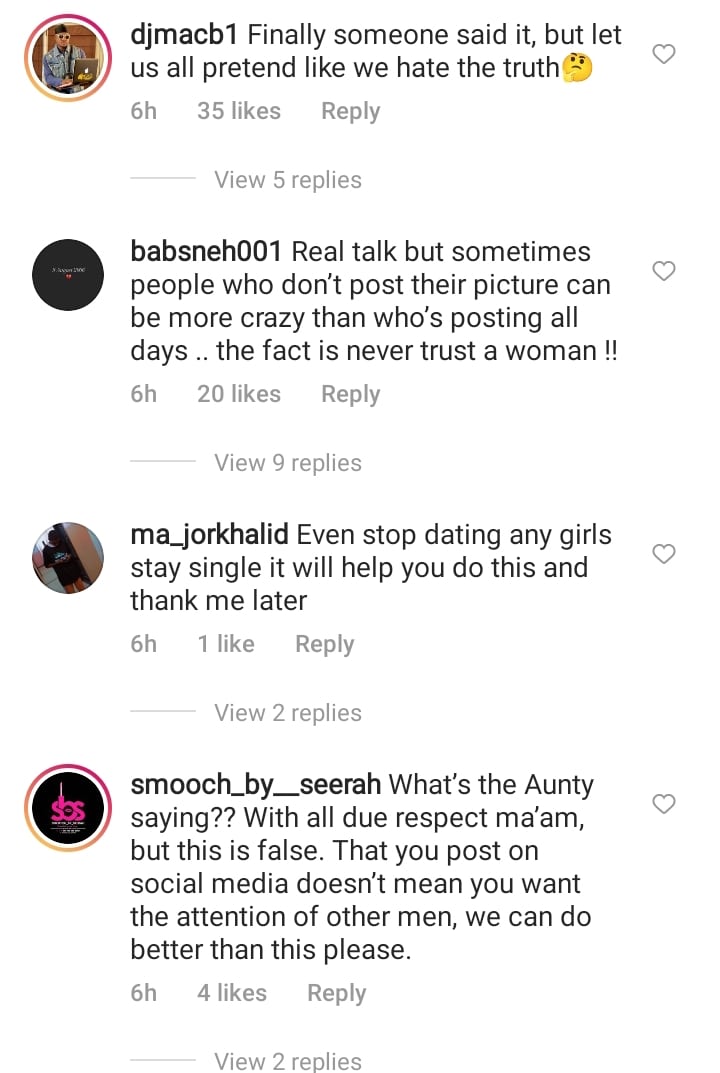Viewport: 720px width, 1073px height.
Task: View ma_jorkhalid's profile photo
Action: coord(68,559)
